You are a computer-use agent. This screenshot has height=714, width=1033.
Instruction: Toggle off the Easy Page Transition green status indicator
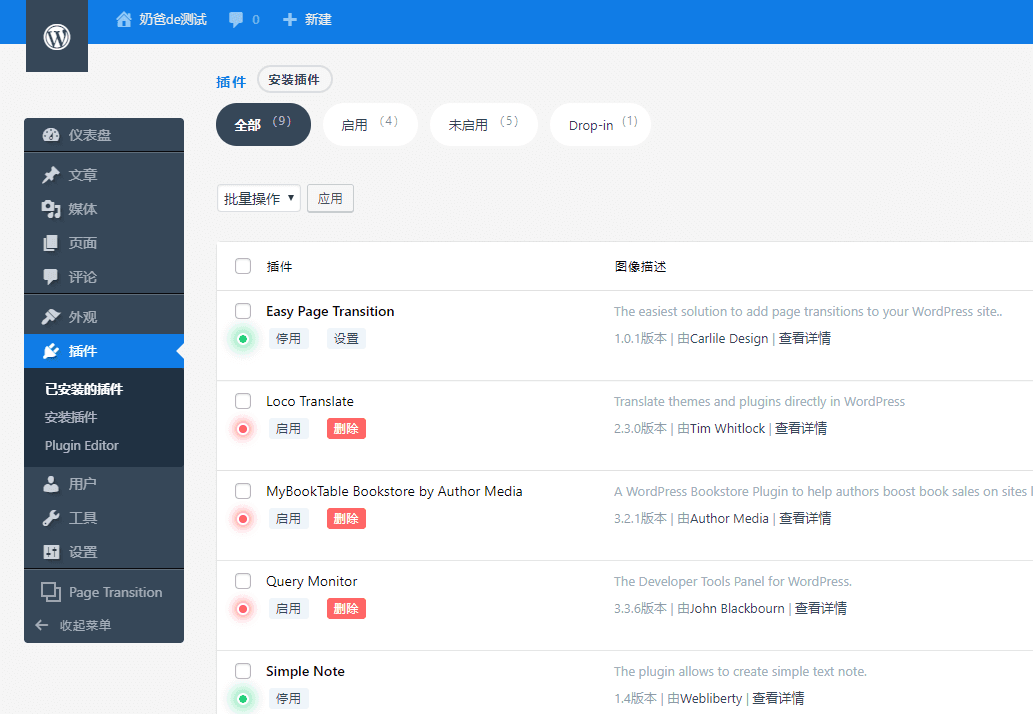[242, 338]
